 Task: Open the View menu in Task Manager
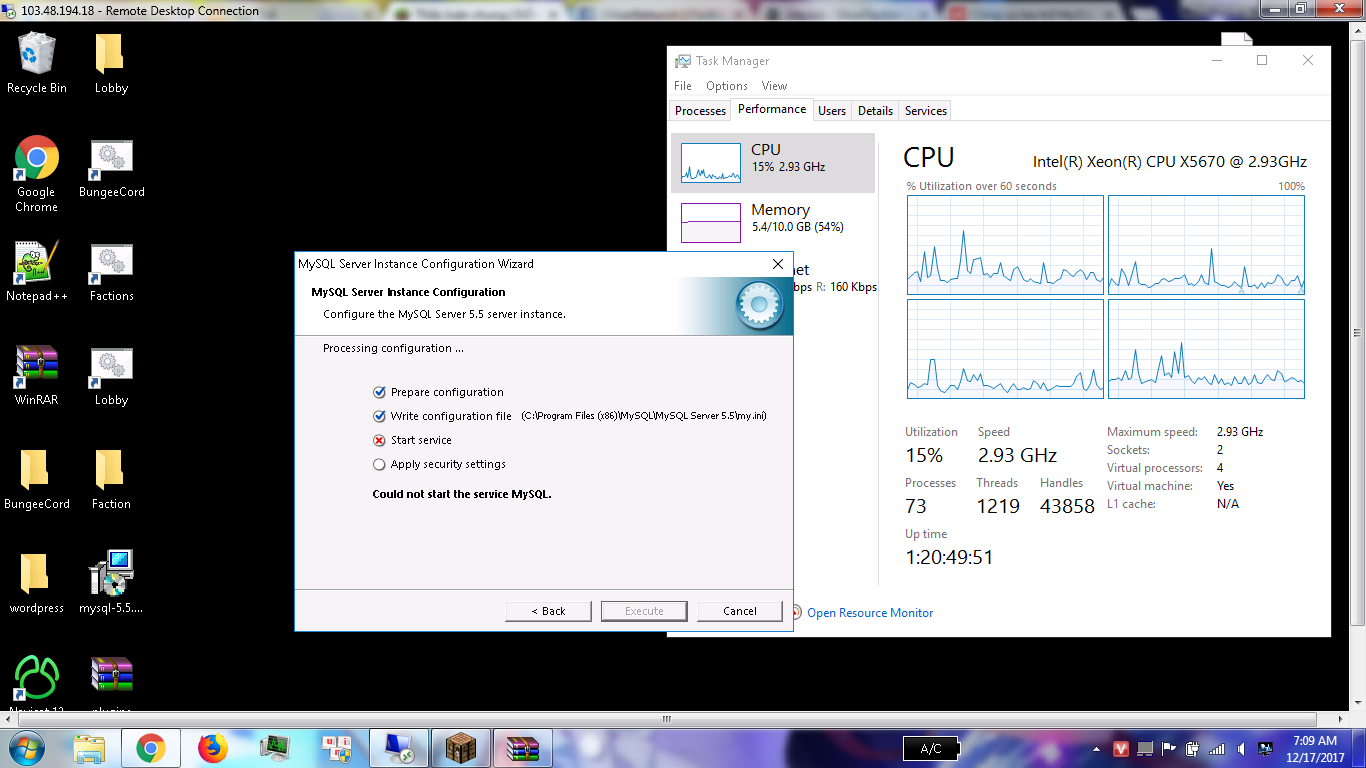774,86
